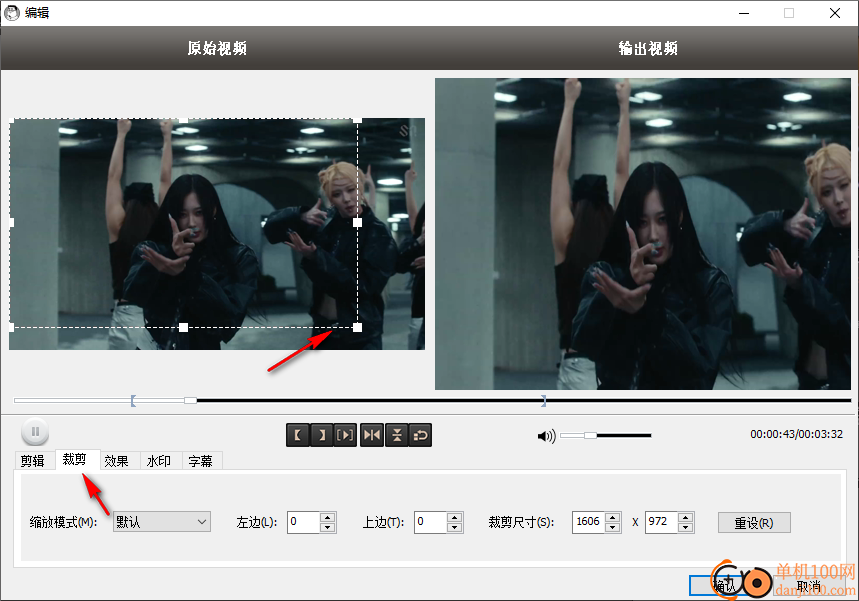Viewport: 859px width, 601px height.
Task: Click the play selected segment icon
Action: [x=345, y=435]
